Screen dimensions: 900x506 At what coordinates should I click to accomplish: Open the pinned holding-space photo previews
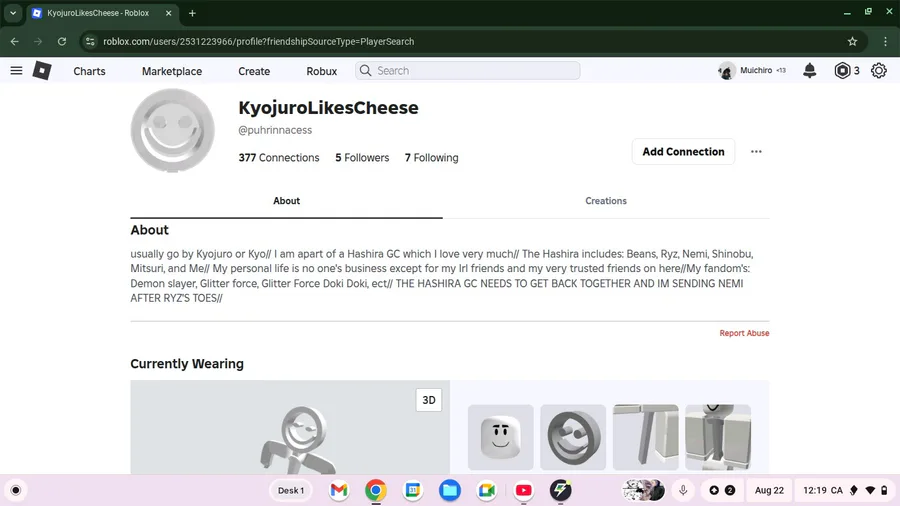pyautogui.click(x=643, y=490)
